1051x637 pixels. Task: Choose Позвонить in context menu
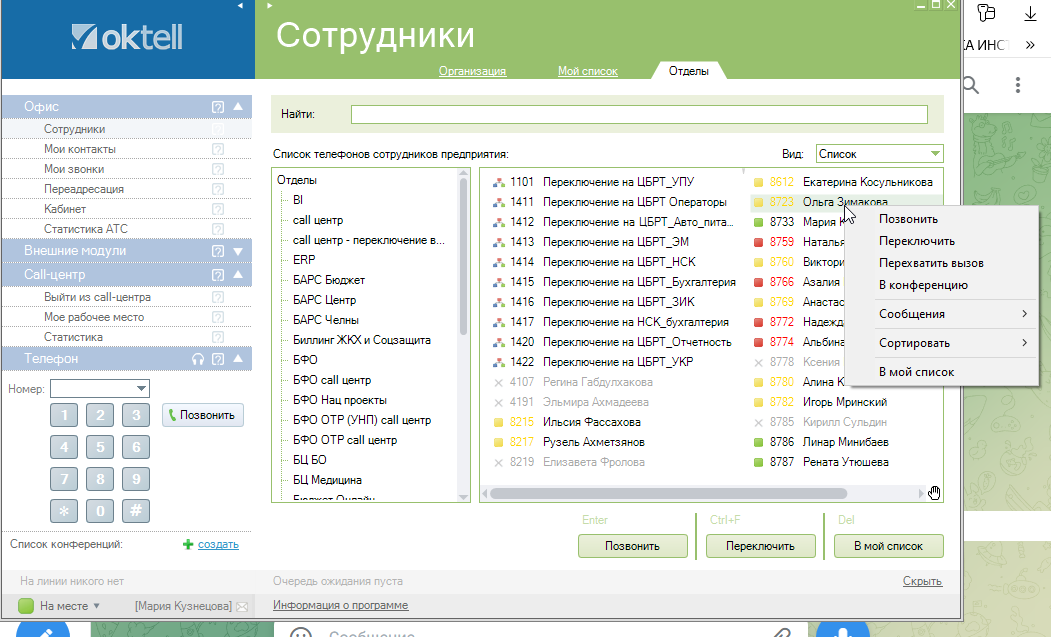coord(908,219)
